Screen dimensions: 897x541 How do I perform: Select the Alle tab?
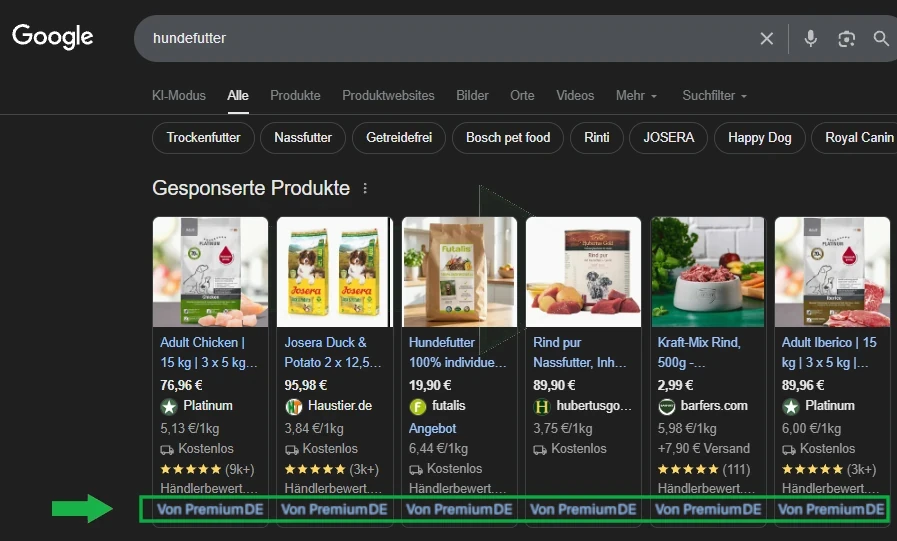point(237,96)
